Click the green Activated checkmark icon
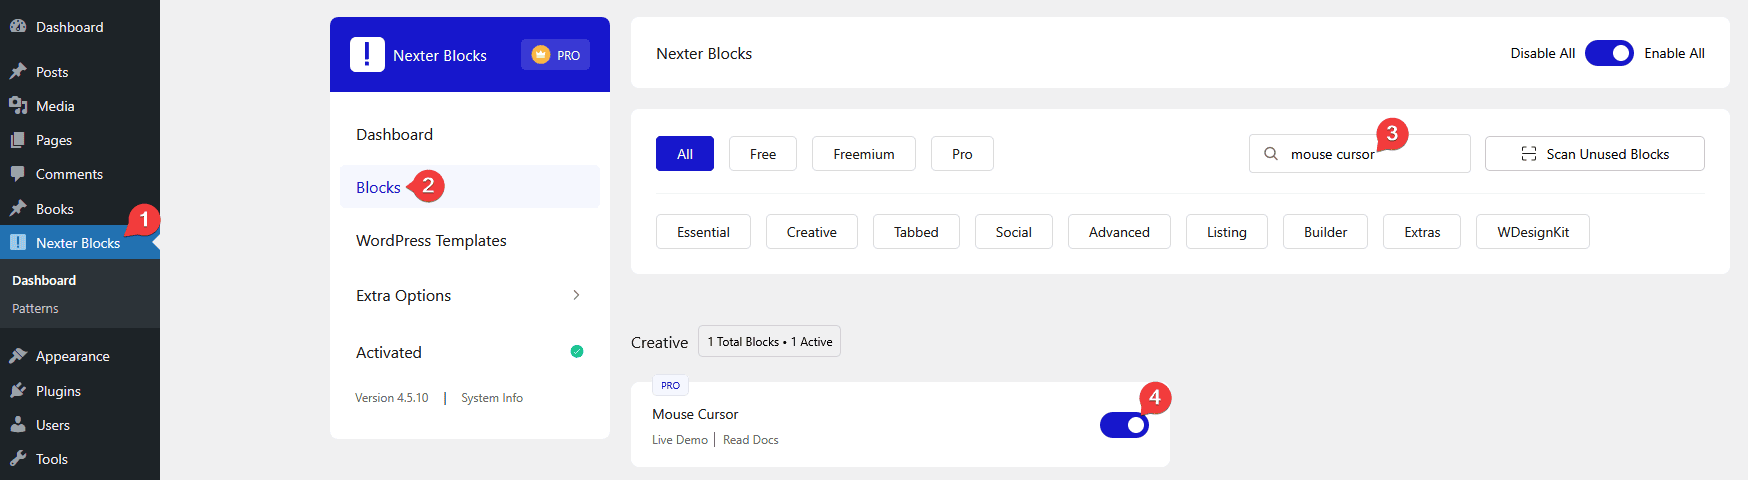Viewport: 1748px width, 480px height. tap(577, 352)
